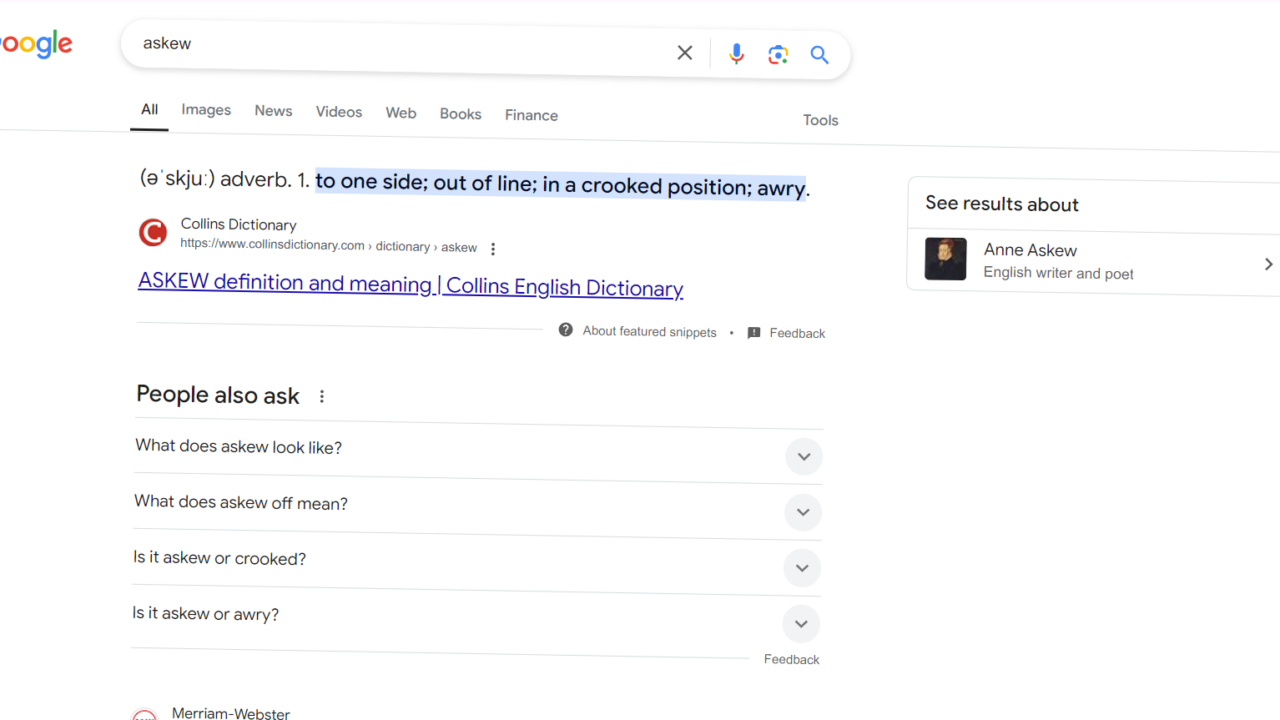
Task: Click the Feedback link below the questions
Action: [x=791, y=659]
